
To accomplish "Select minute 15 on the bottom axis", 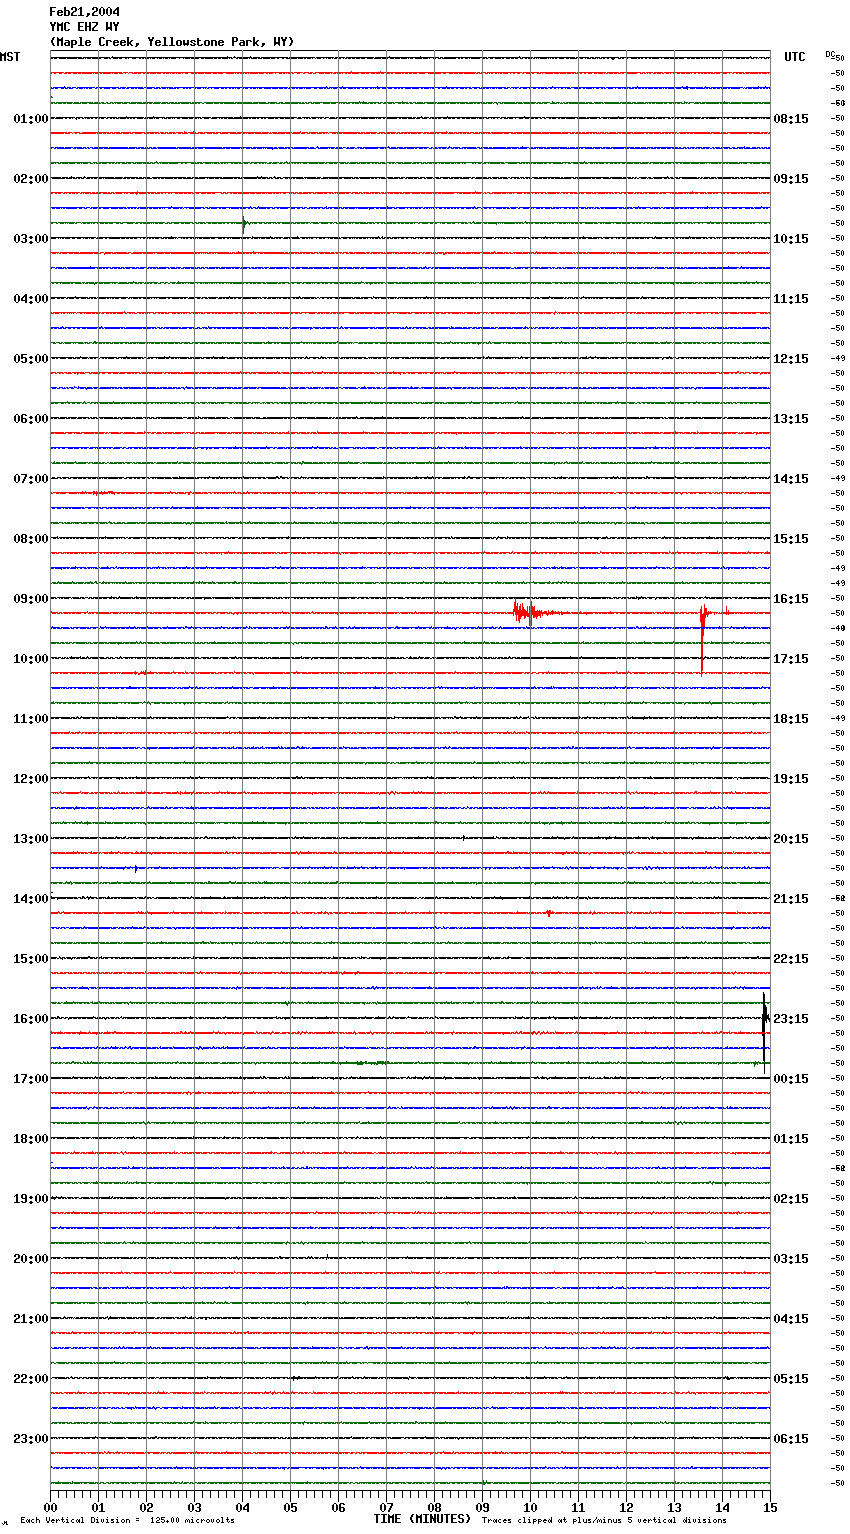I will point(770,1507).
